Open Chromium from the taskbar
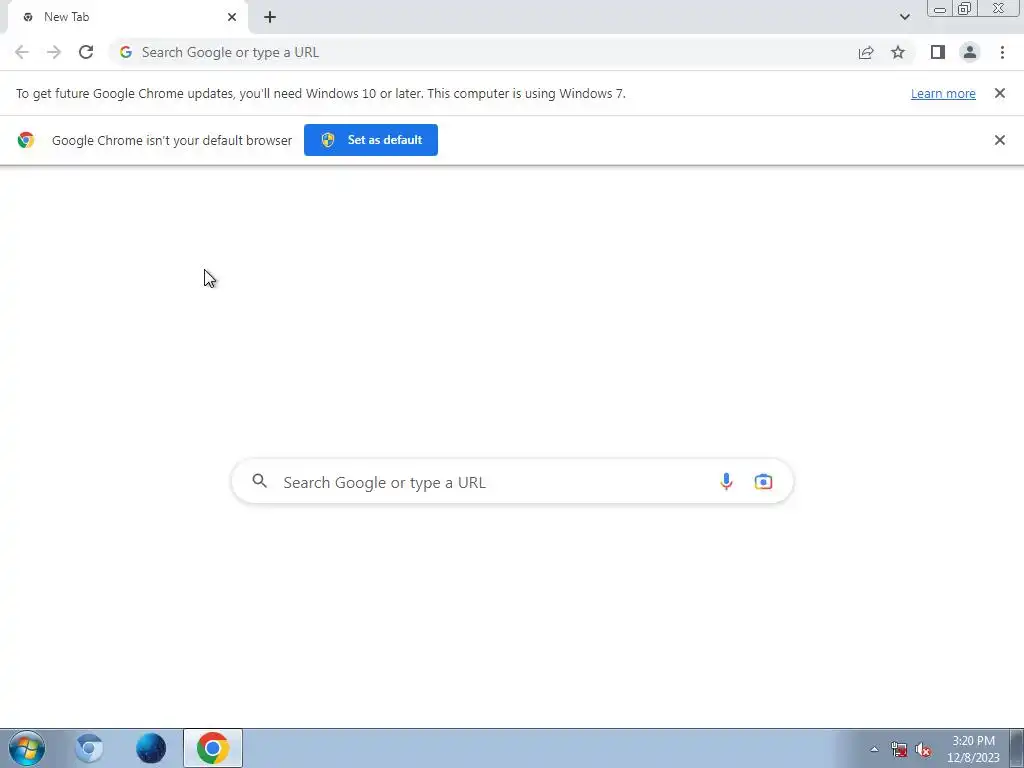 pos(89,748)
